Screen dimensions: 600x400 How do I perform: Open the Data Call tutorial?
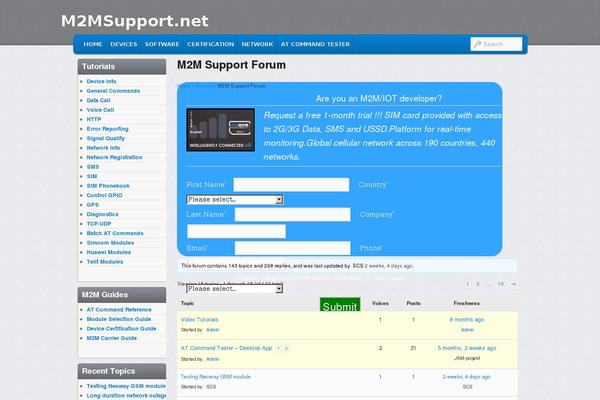98,100
